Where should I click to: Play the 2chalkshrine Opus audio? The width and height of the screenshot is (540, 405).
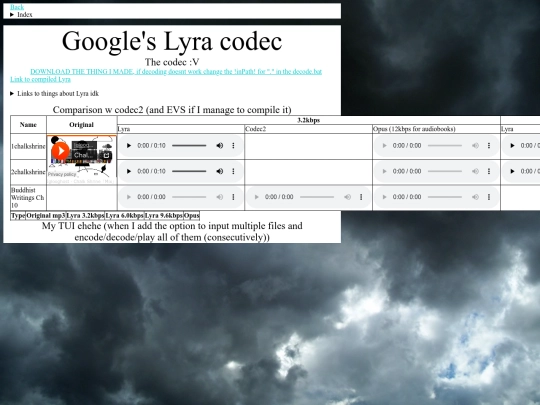(384, 171)
